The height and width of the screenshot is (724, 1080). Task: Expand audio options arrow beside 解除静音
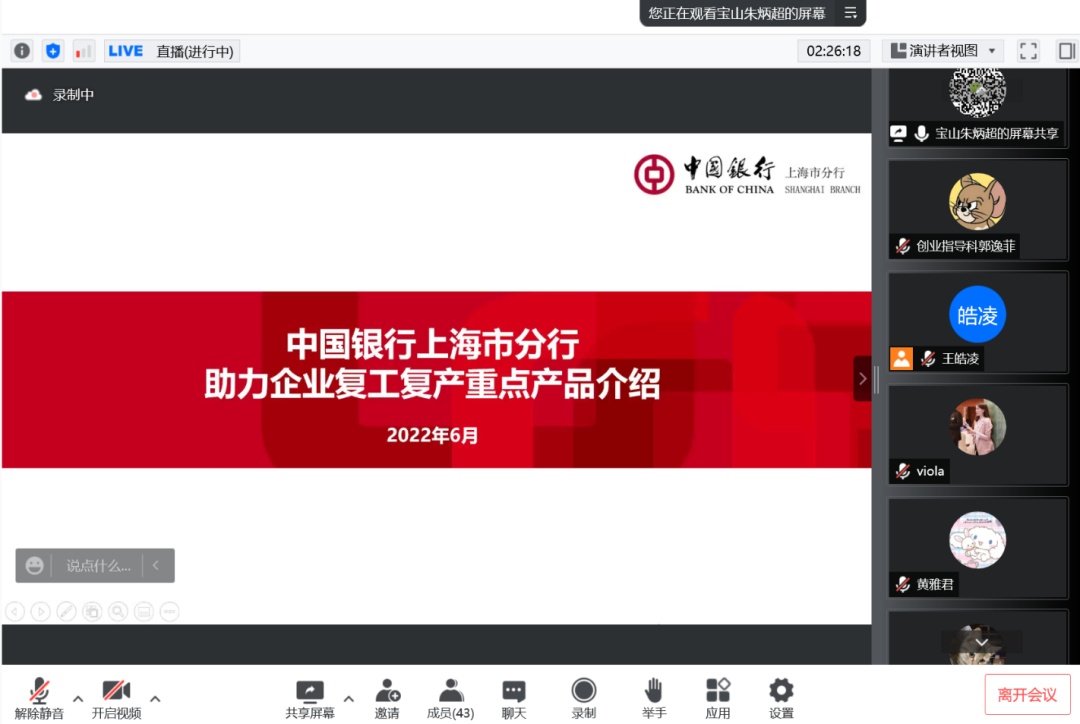(x=78, y=698)
